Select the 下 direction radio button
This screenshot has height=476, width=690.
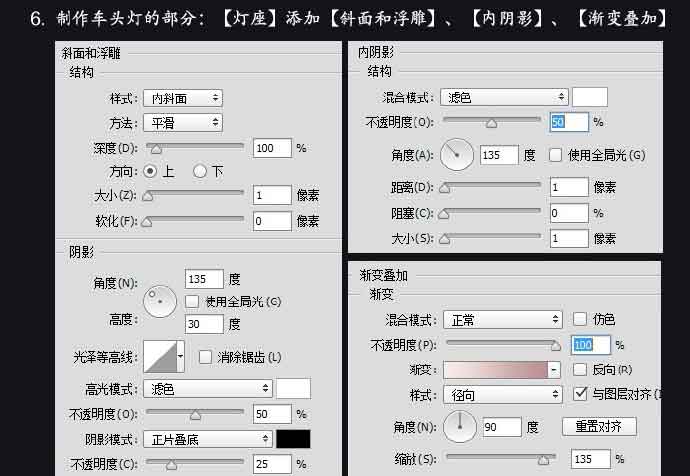click(200, 171)
